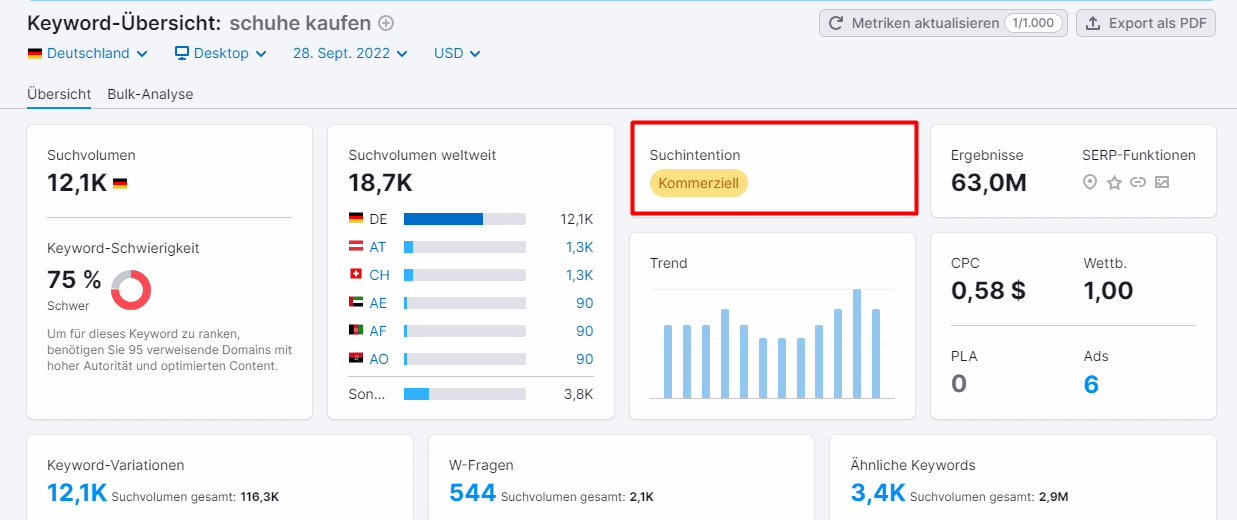
Task: Select the Übersicht tab
Action: point(59,94)
